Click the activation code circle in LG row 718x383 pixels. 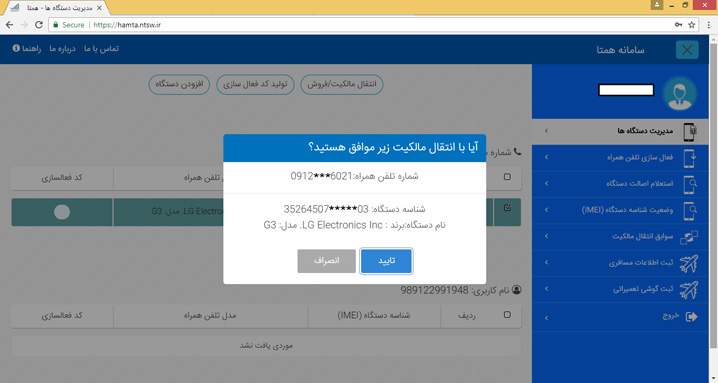pyautogui.click(x=62, y=212)
